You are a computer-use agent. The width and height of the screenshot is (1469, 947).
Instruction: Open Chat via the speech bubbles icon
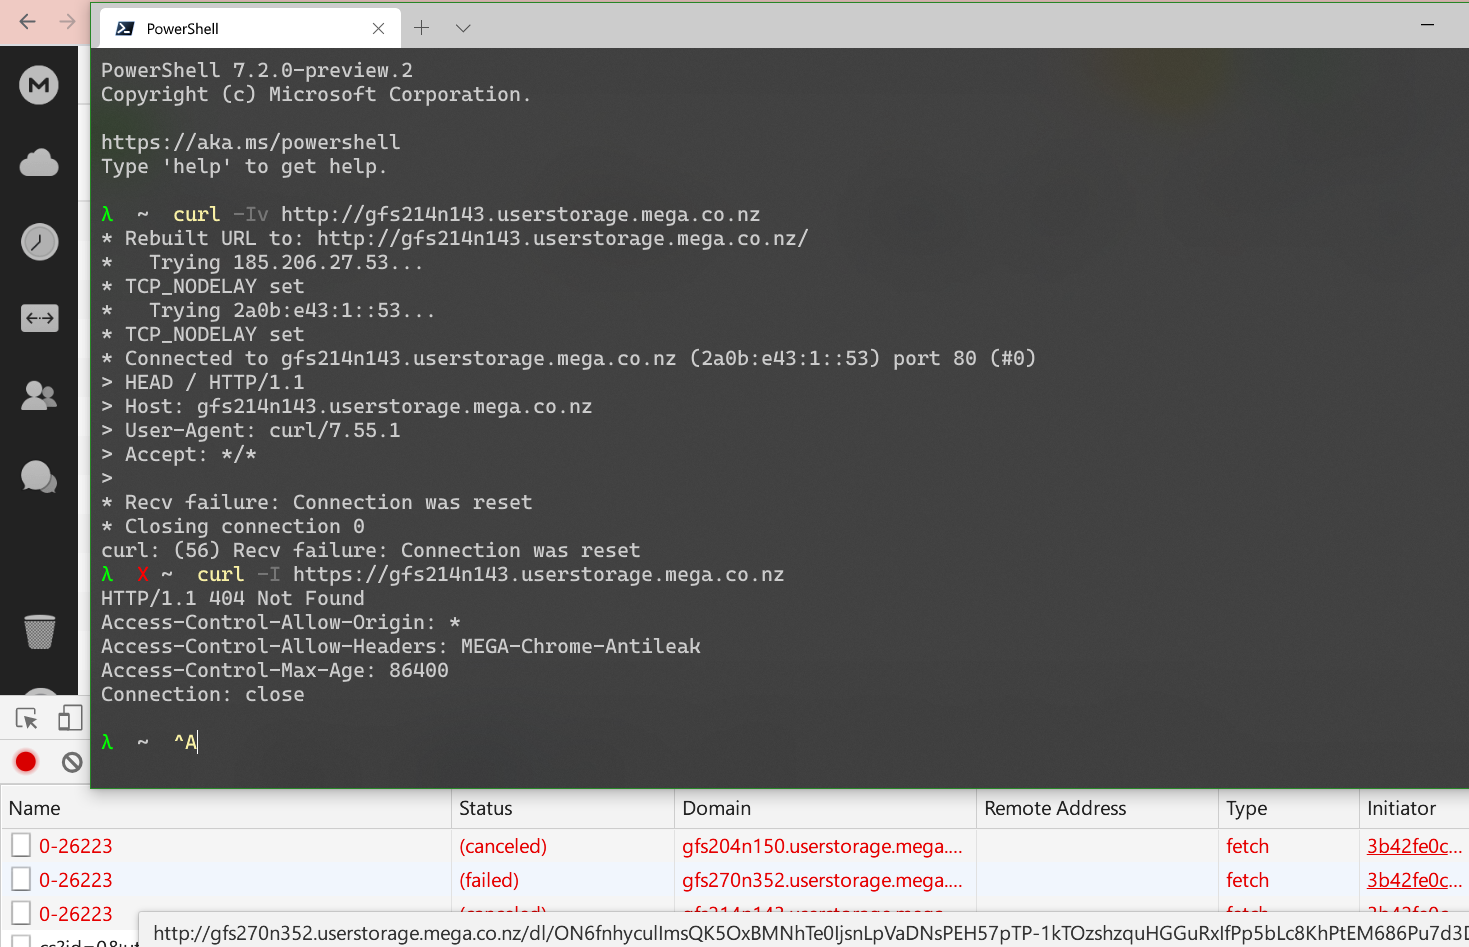click(38, 477)
